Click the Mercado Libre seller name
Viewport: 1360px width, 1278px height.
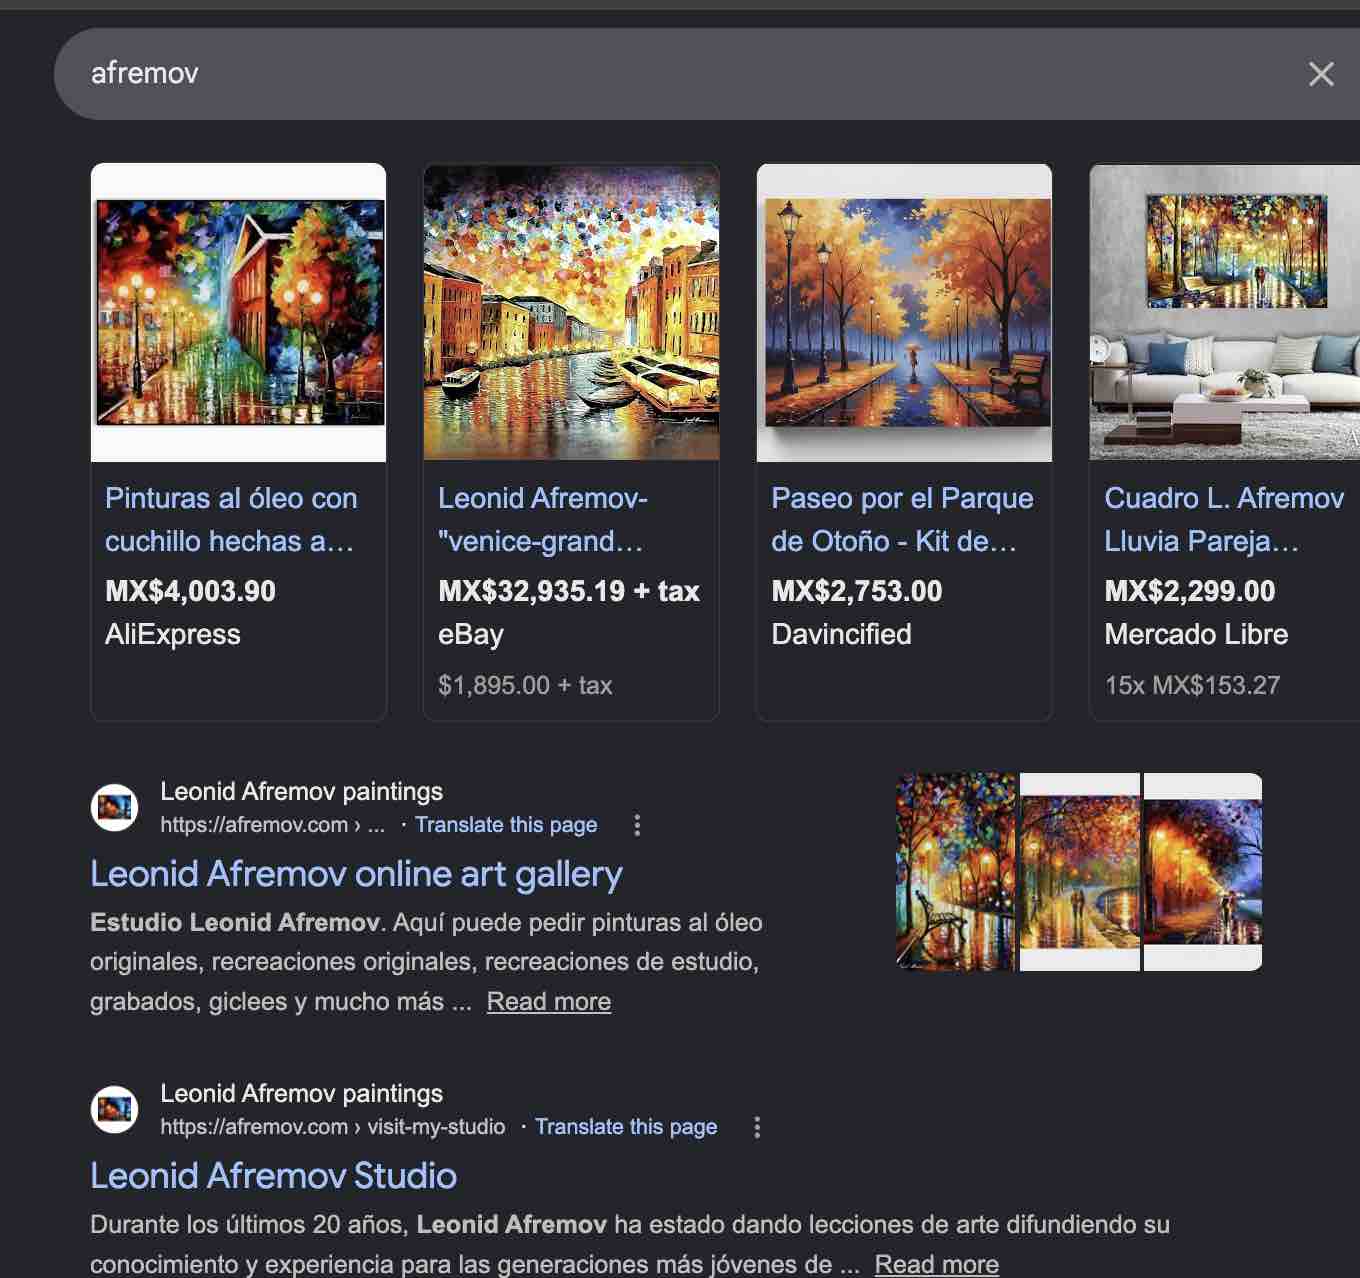1196,635
